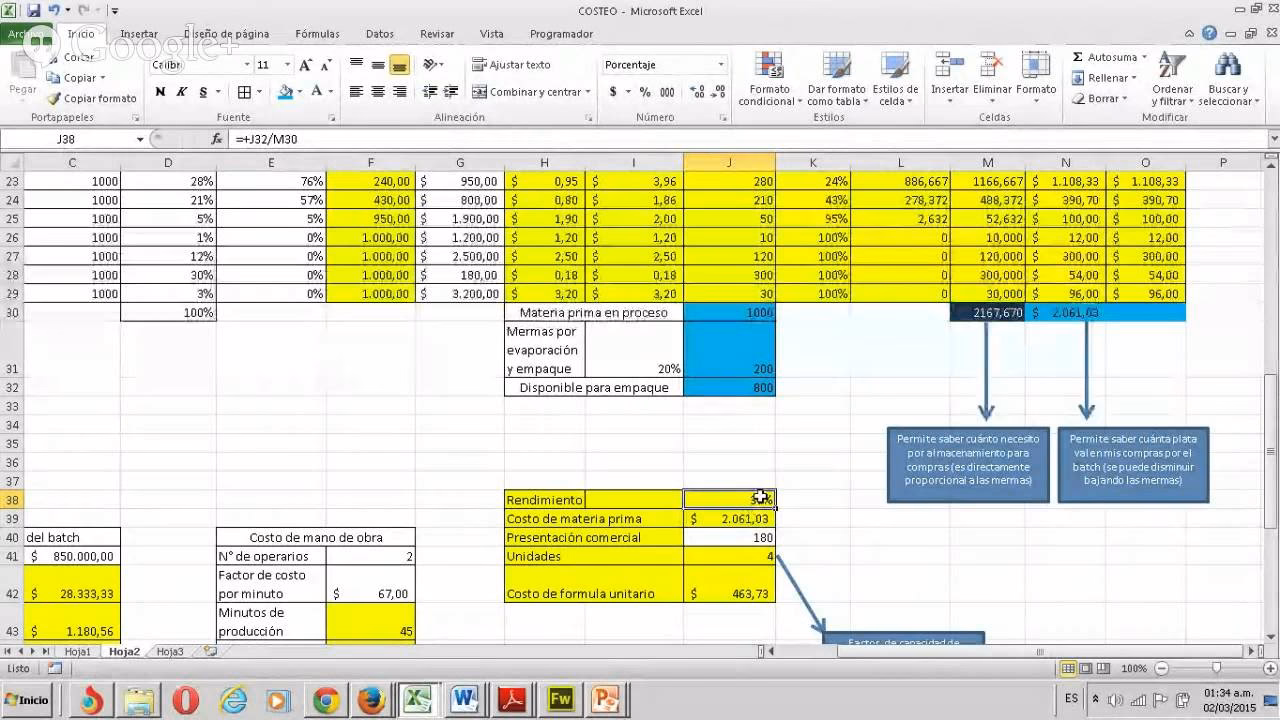Toggle italic (K) formatting
1280x720 pixels.
pyautogui.click(x=182, y=92)
